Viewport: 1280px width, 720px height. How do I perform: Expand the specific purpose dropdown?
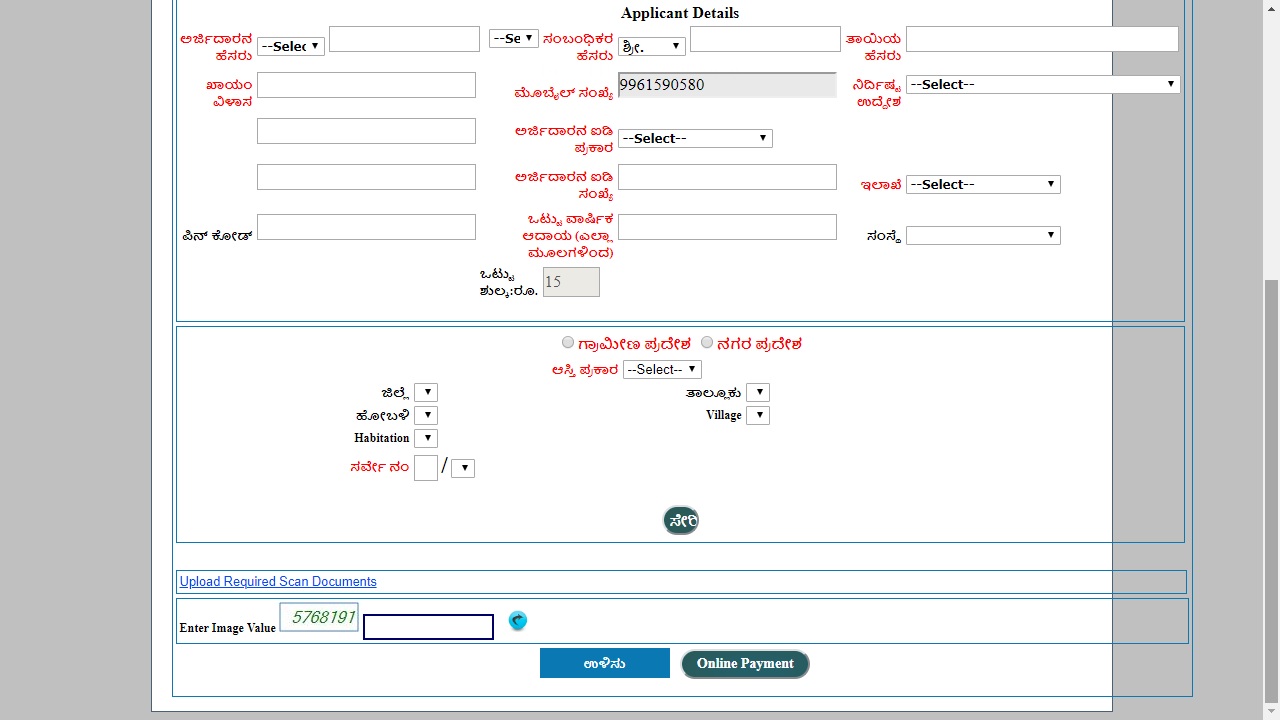coord(1042,84)
